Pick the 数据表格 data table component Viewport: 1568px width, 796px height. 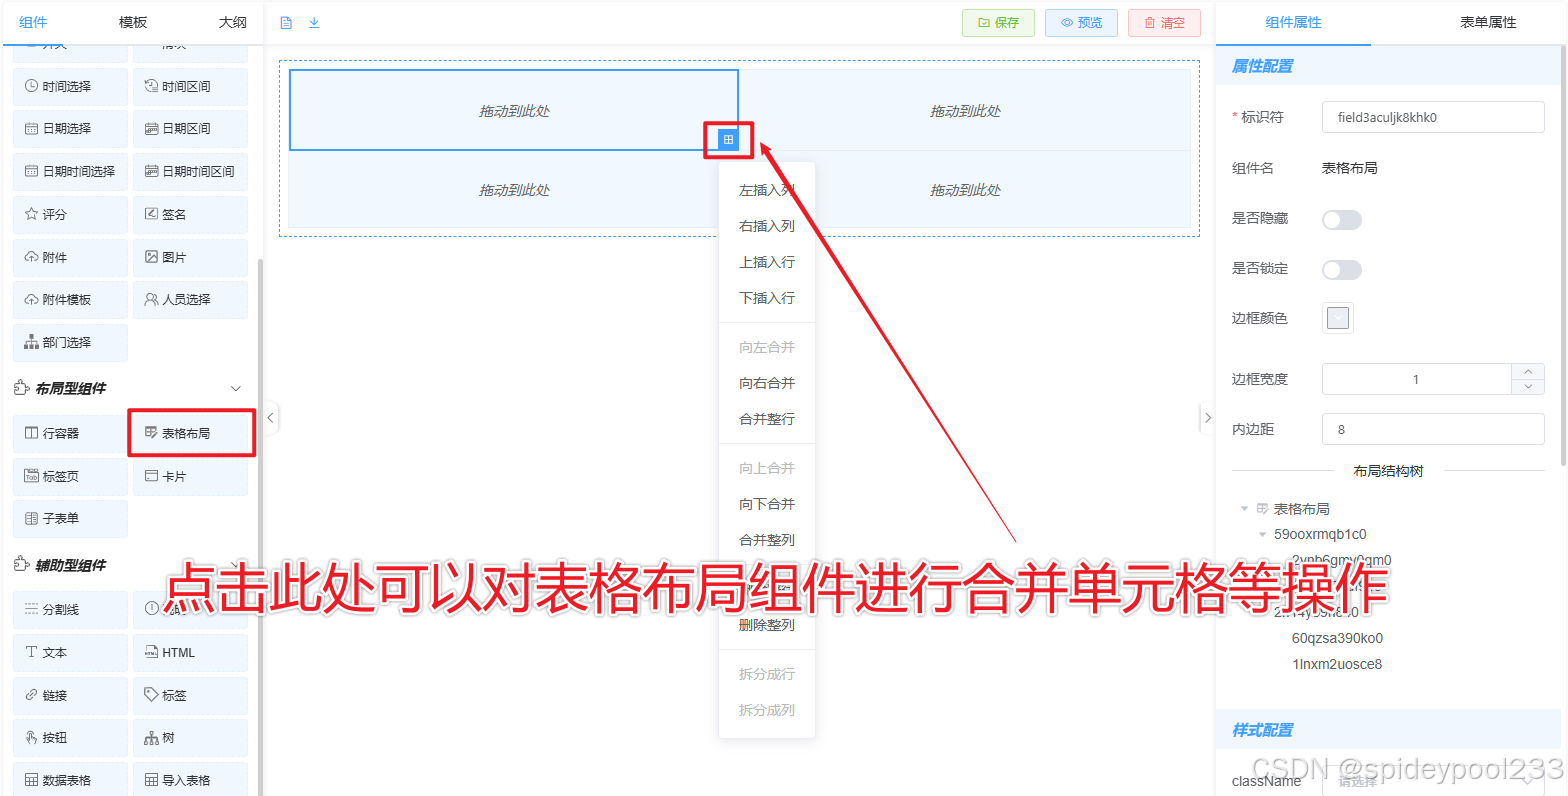70,780
